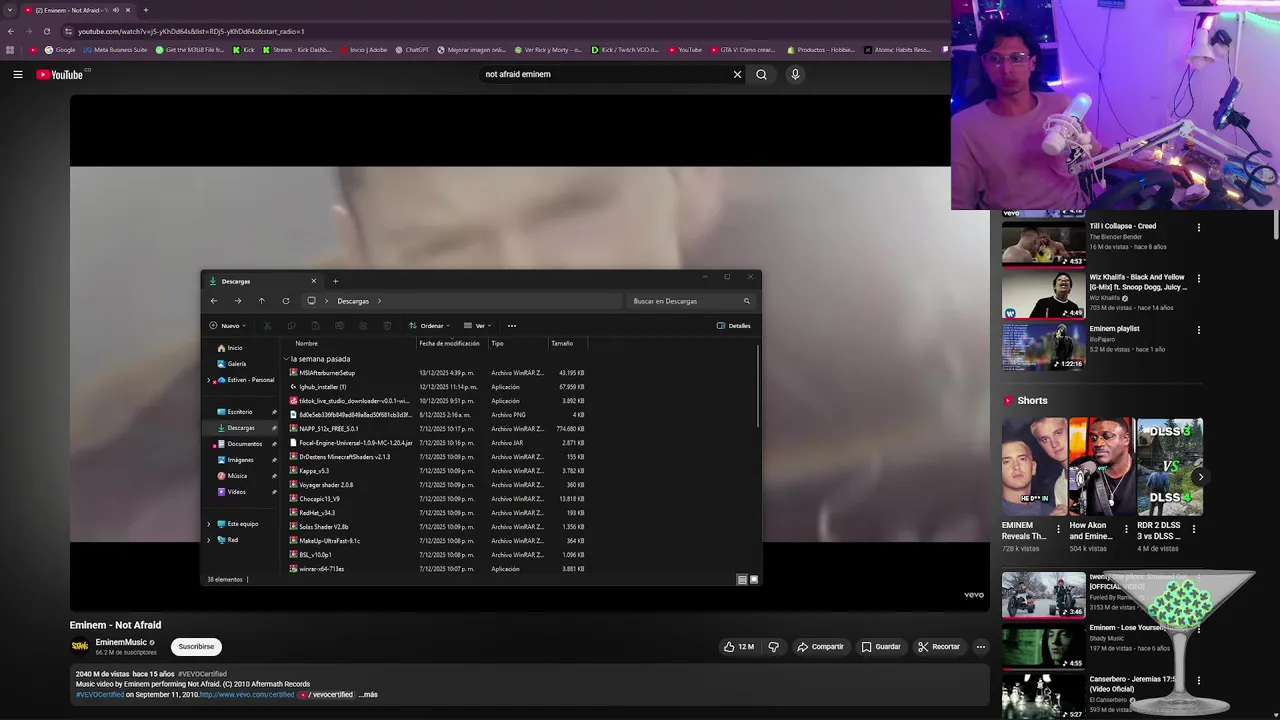Expand Este equipo tree node
This screenshot has height=720, width=1280.
pos(209,524)
